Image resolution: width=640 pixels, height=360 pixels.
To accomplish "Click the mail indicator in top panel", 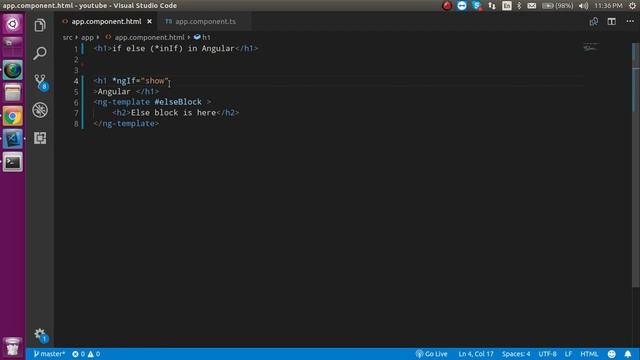I will (531, 6).
